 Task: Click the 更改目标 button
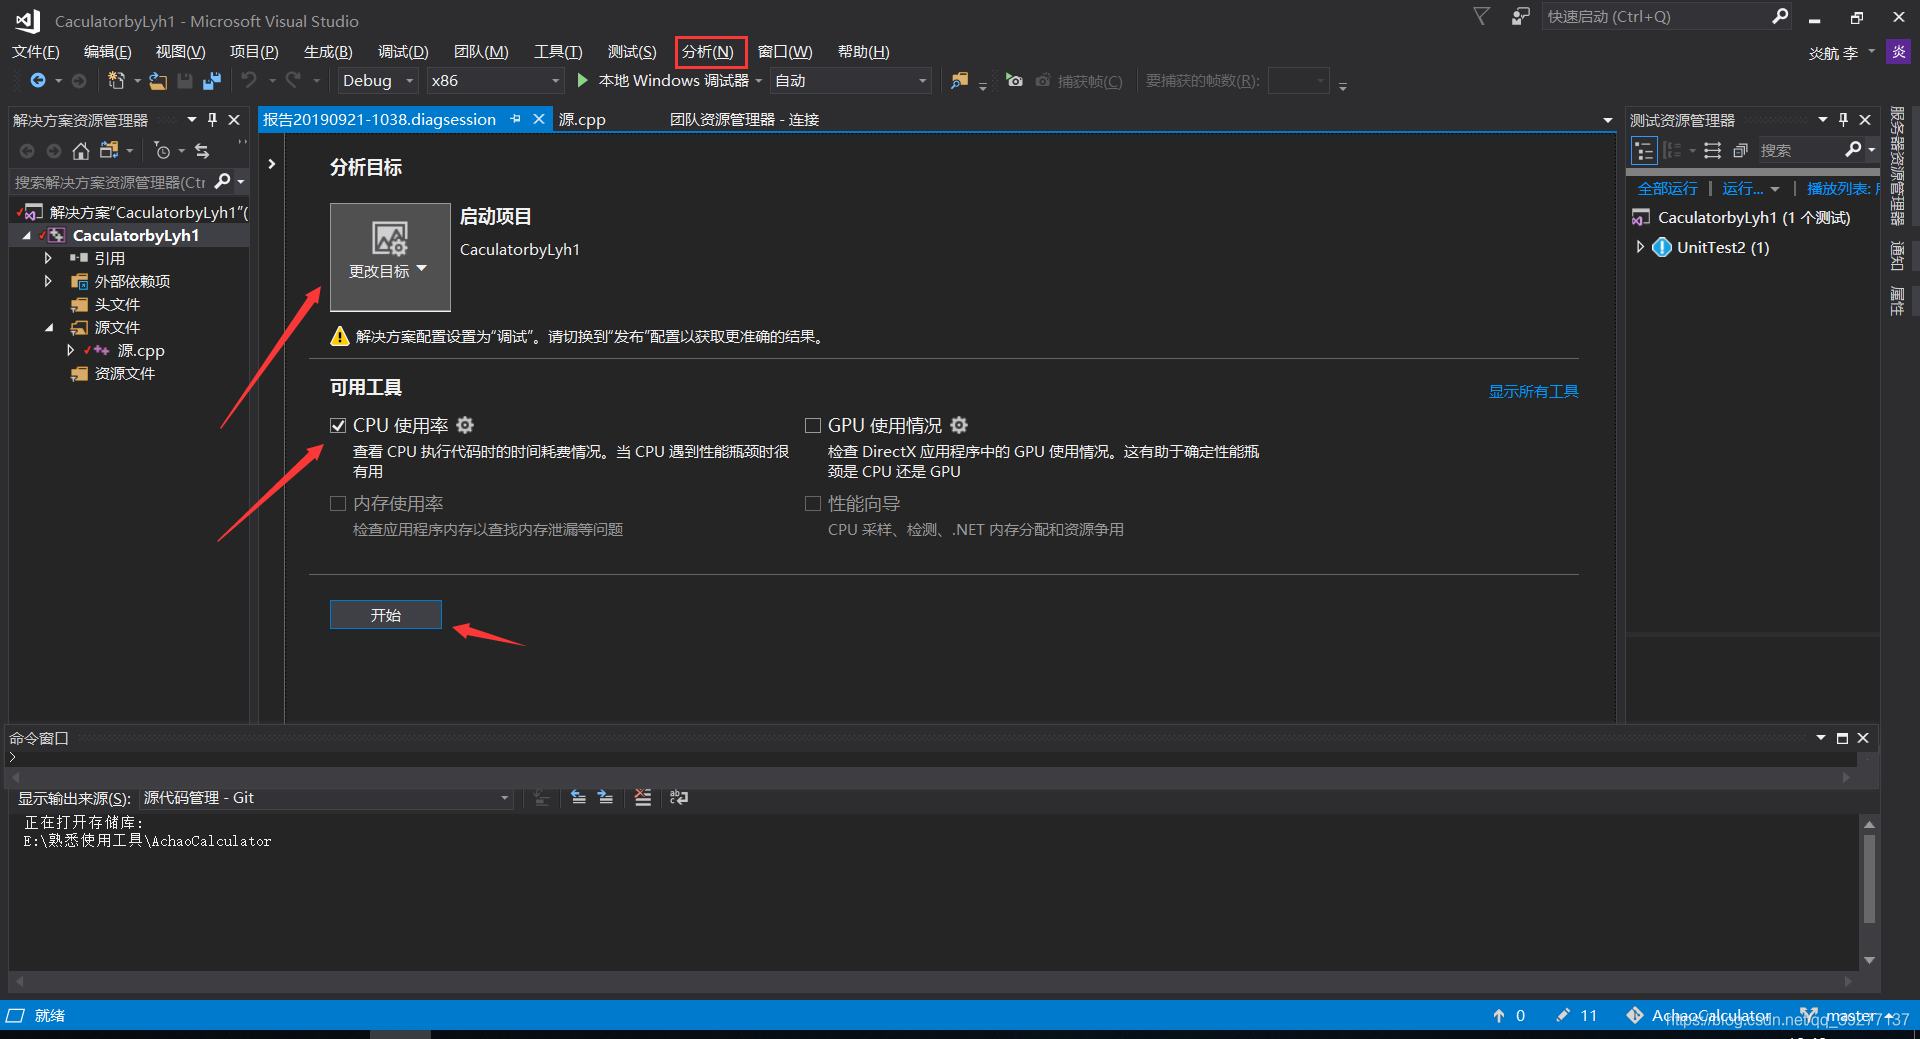(390, 257)
